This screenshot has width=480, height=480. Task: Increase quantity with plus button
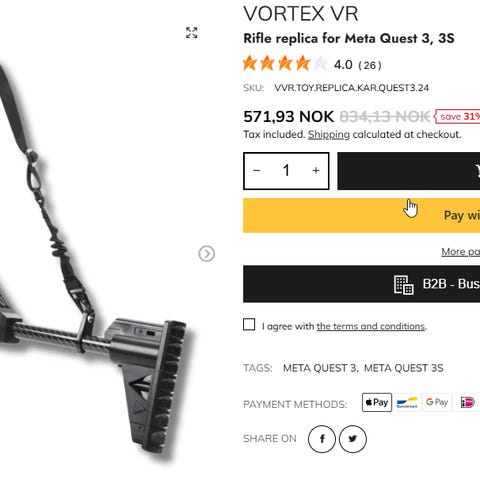(x=316, y=171)
